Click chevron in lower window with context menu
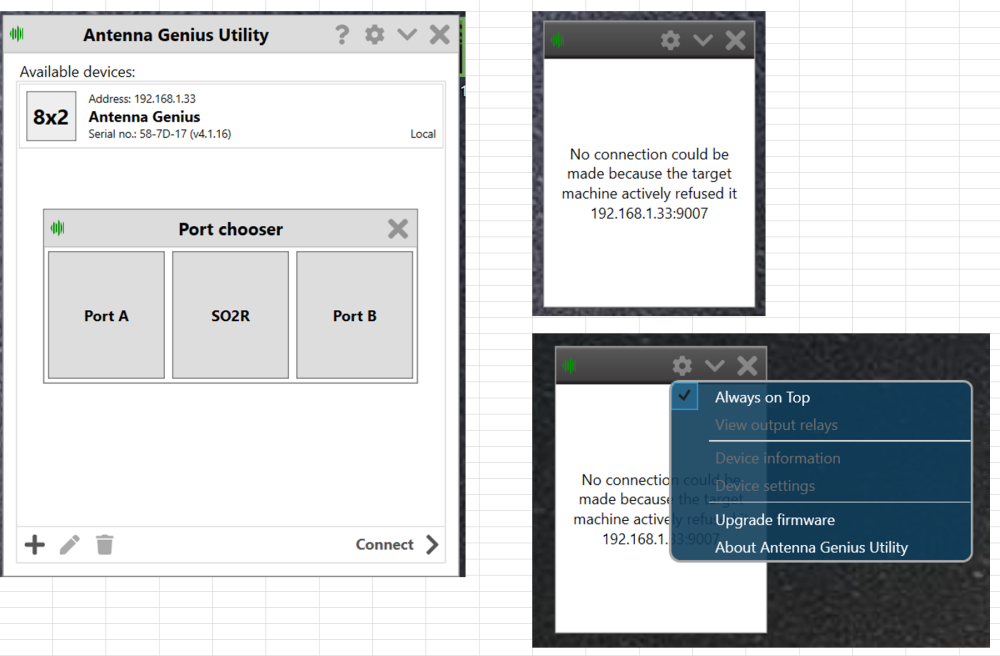1000x656 pixels. (715, 365)
